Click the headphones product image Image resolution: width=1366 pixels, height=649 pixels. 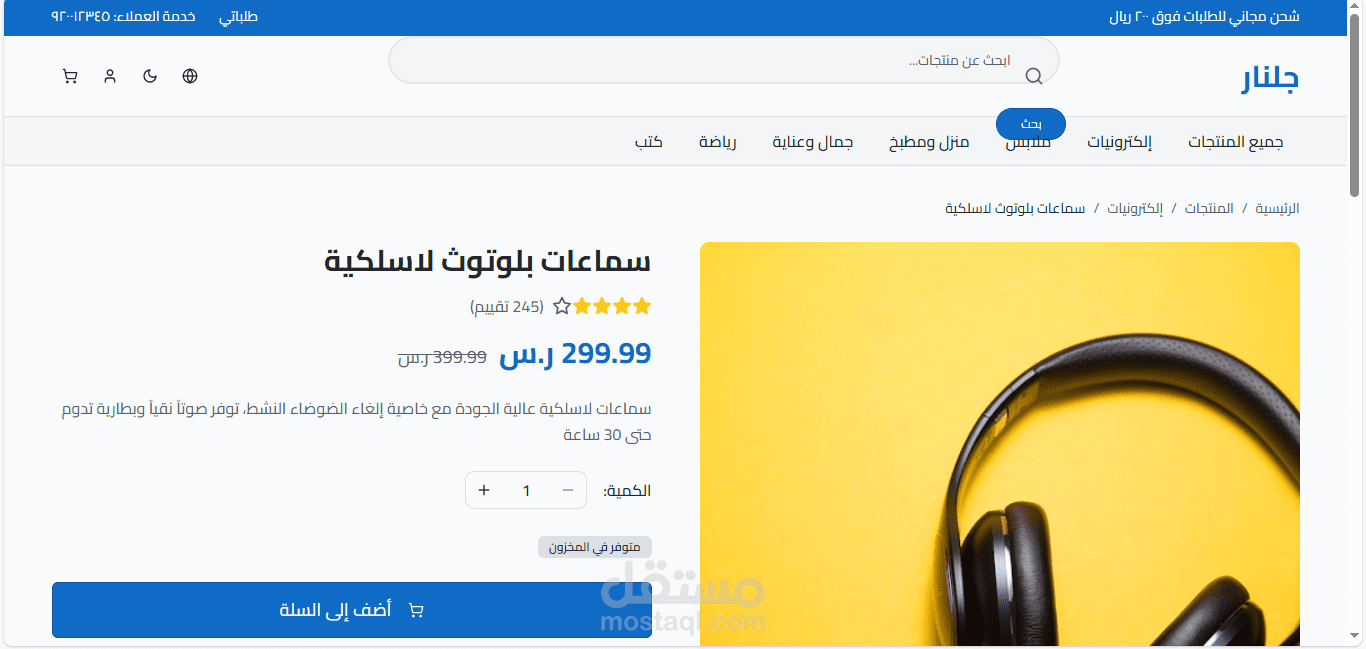click(x=1000, y=444)
